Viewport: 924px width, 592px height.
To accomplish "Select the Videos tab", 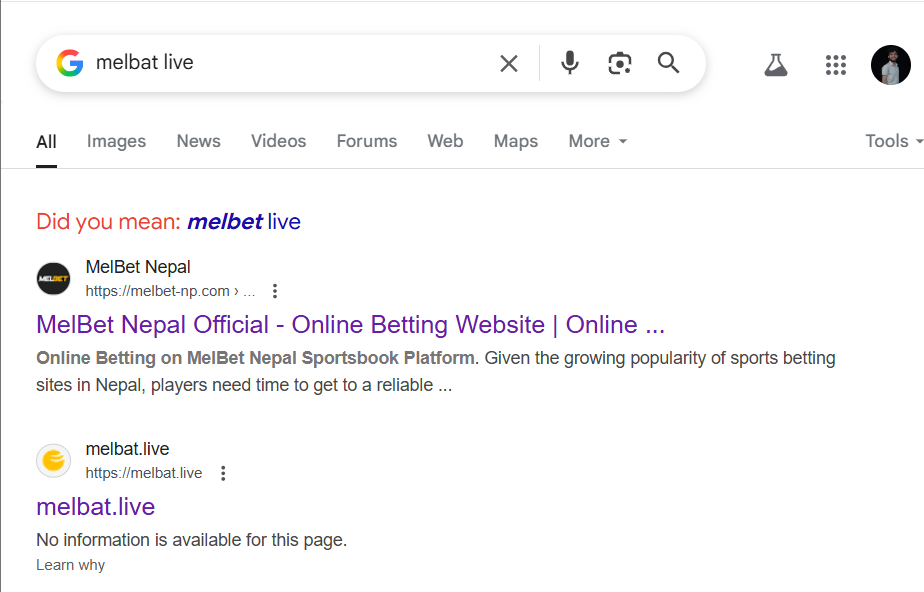I will tap(278, 141).
